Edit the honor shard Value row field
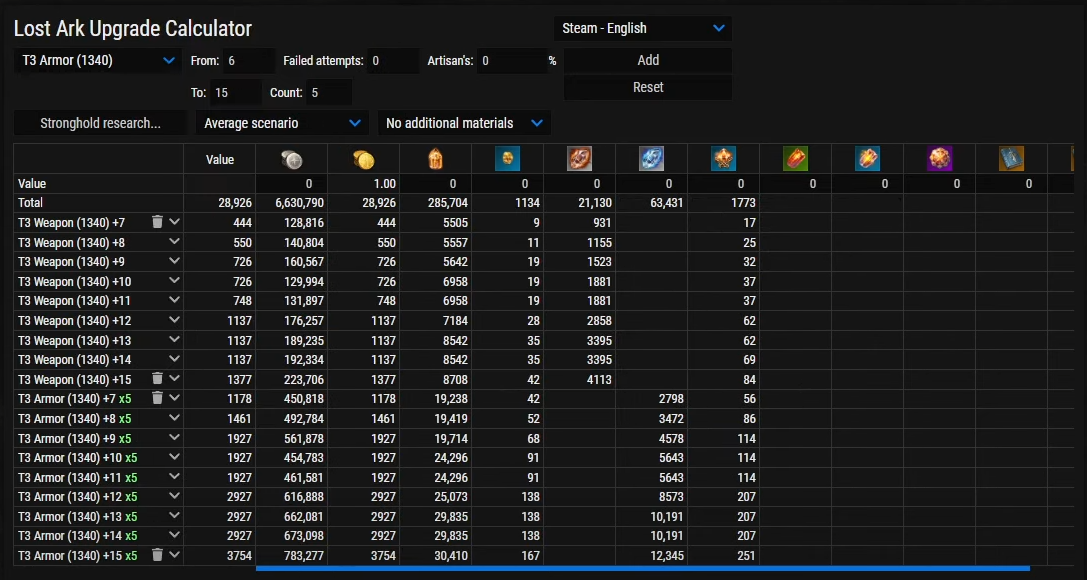1087x580 pixels. (x=435, y=184)
